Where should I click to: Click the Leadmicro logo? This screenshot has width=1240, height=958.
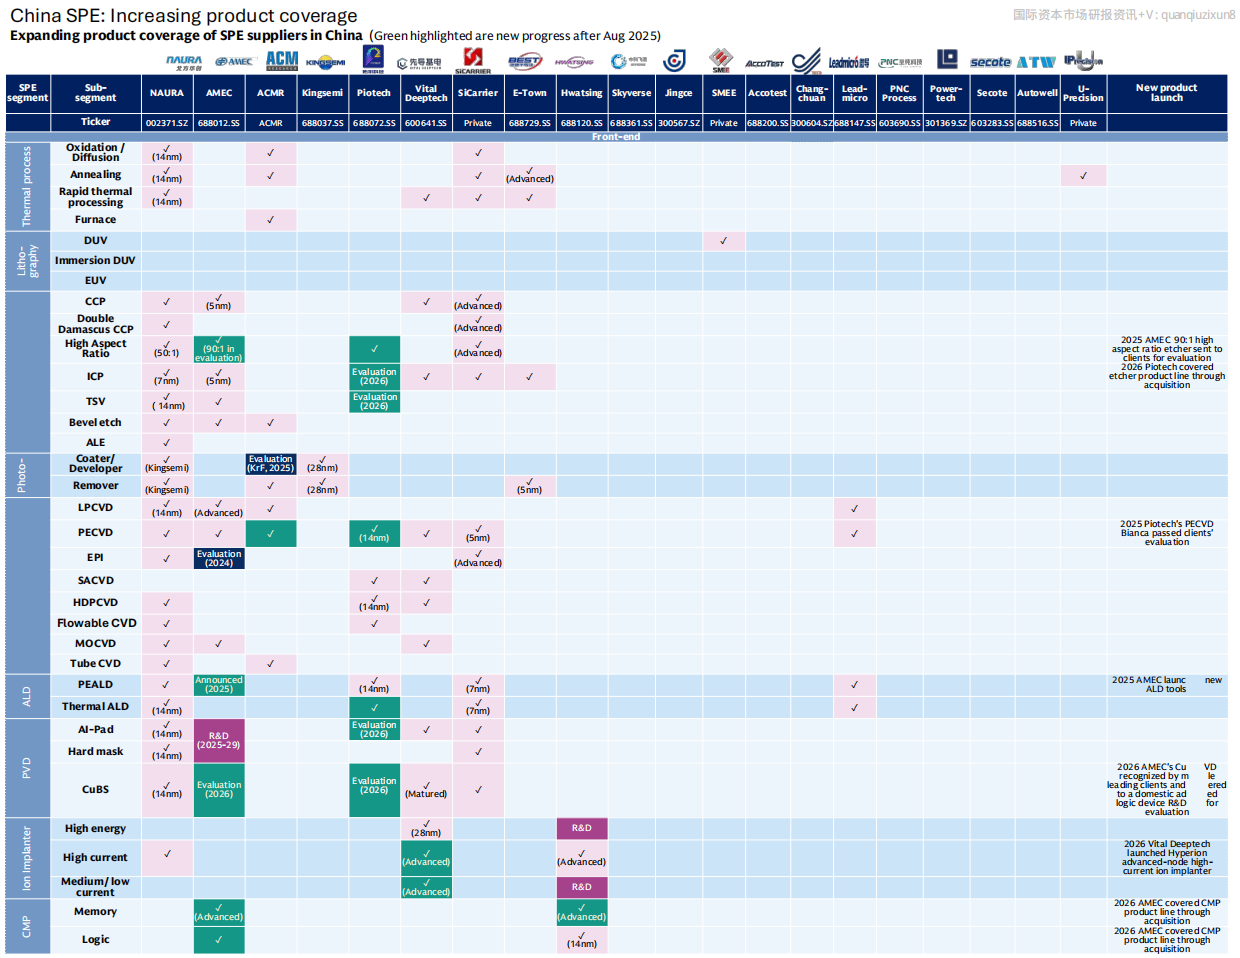(849, 62)
